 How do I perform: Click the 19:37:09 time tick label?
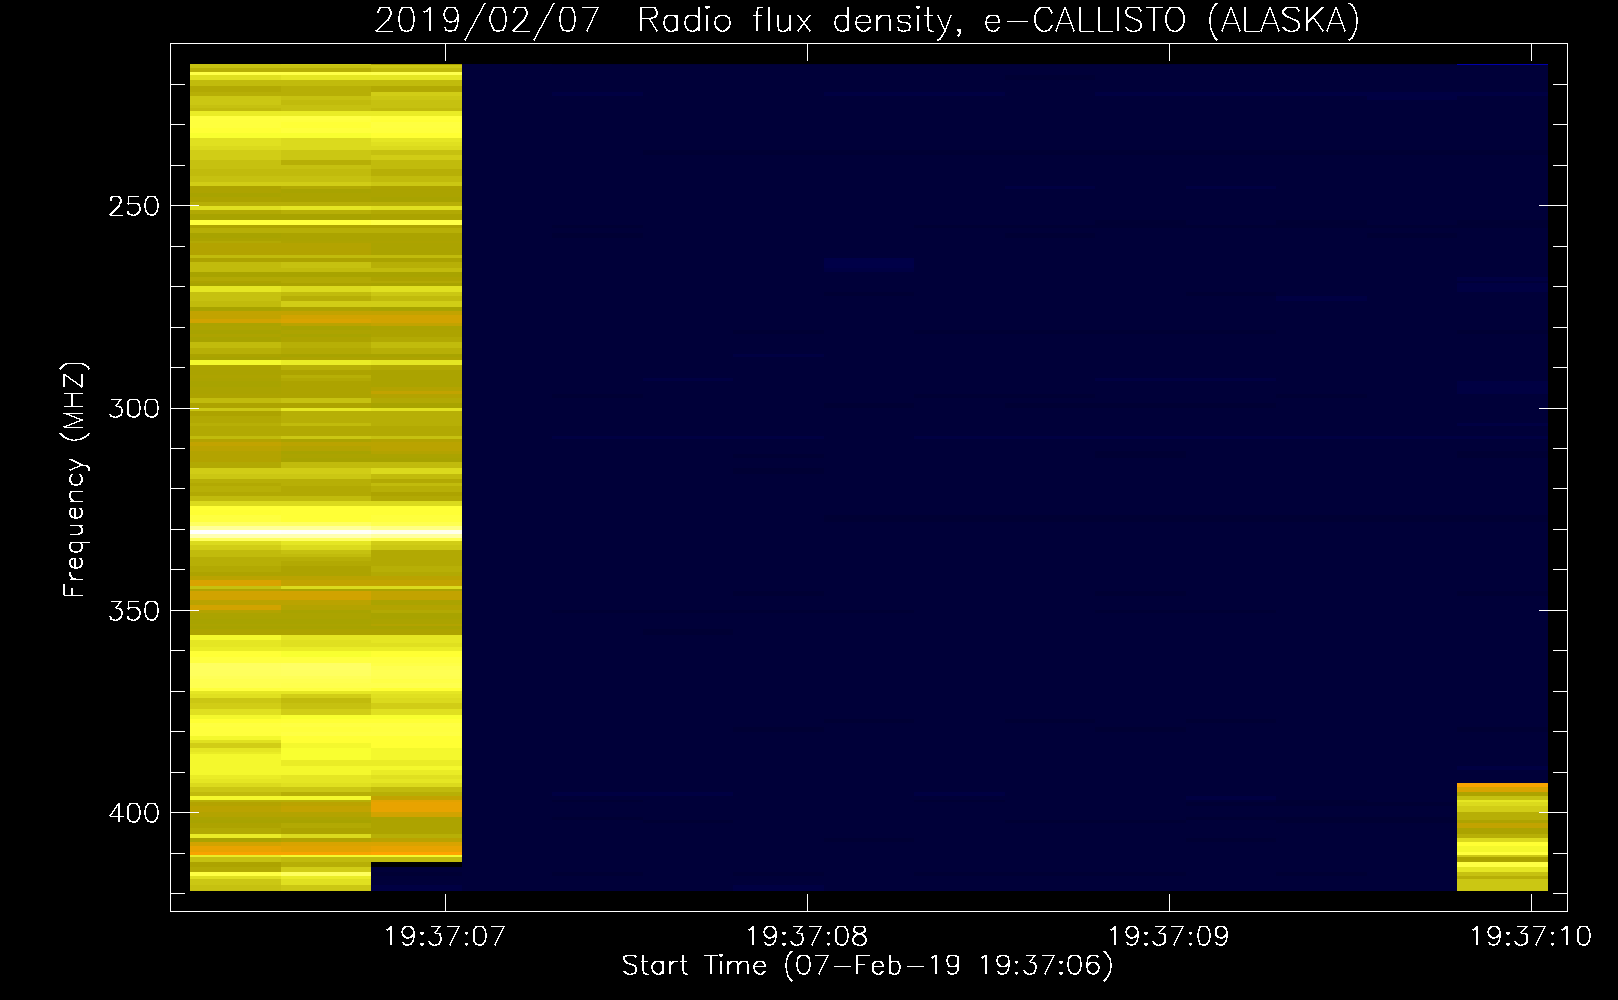[x=1169, y=936]
